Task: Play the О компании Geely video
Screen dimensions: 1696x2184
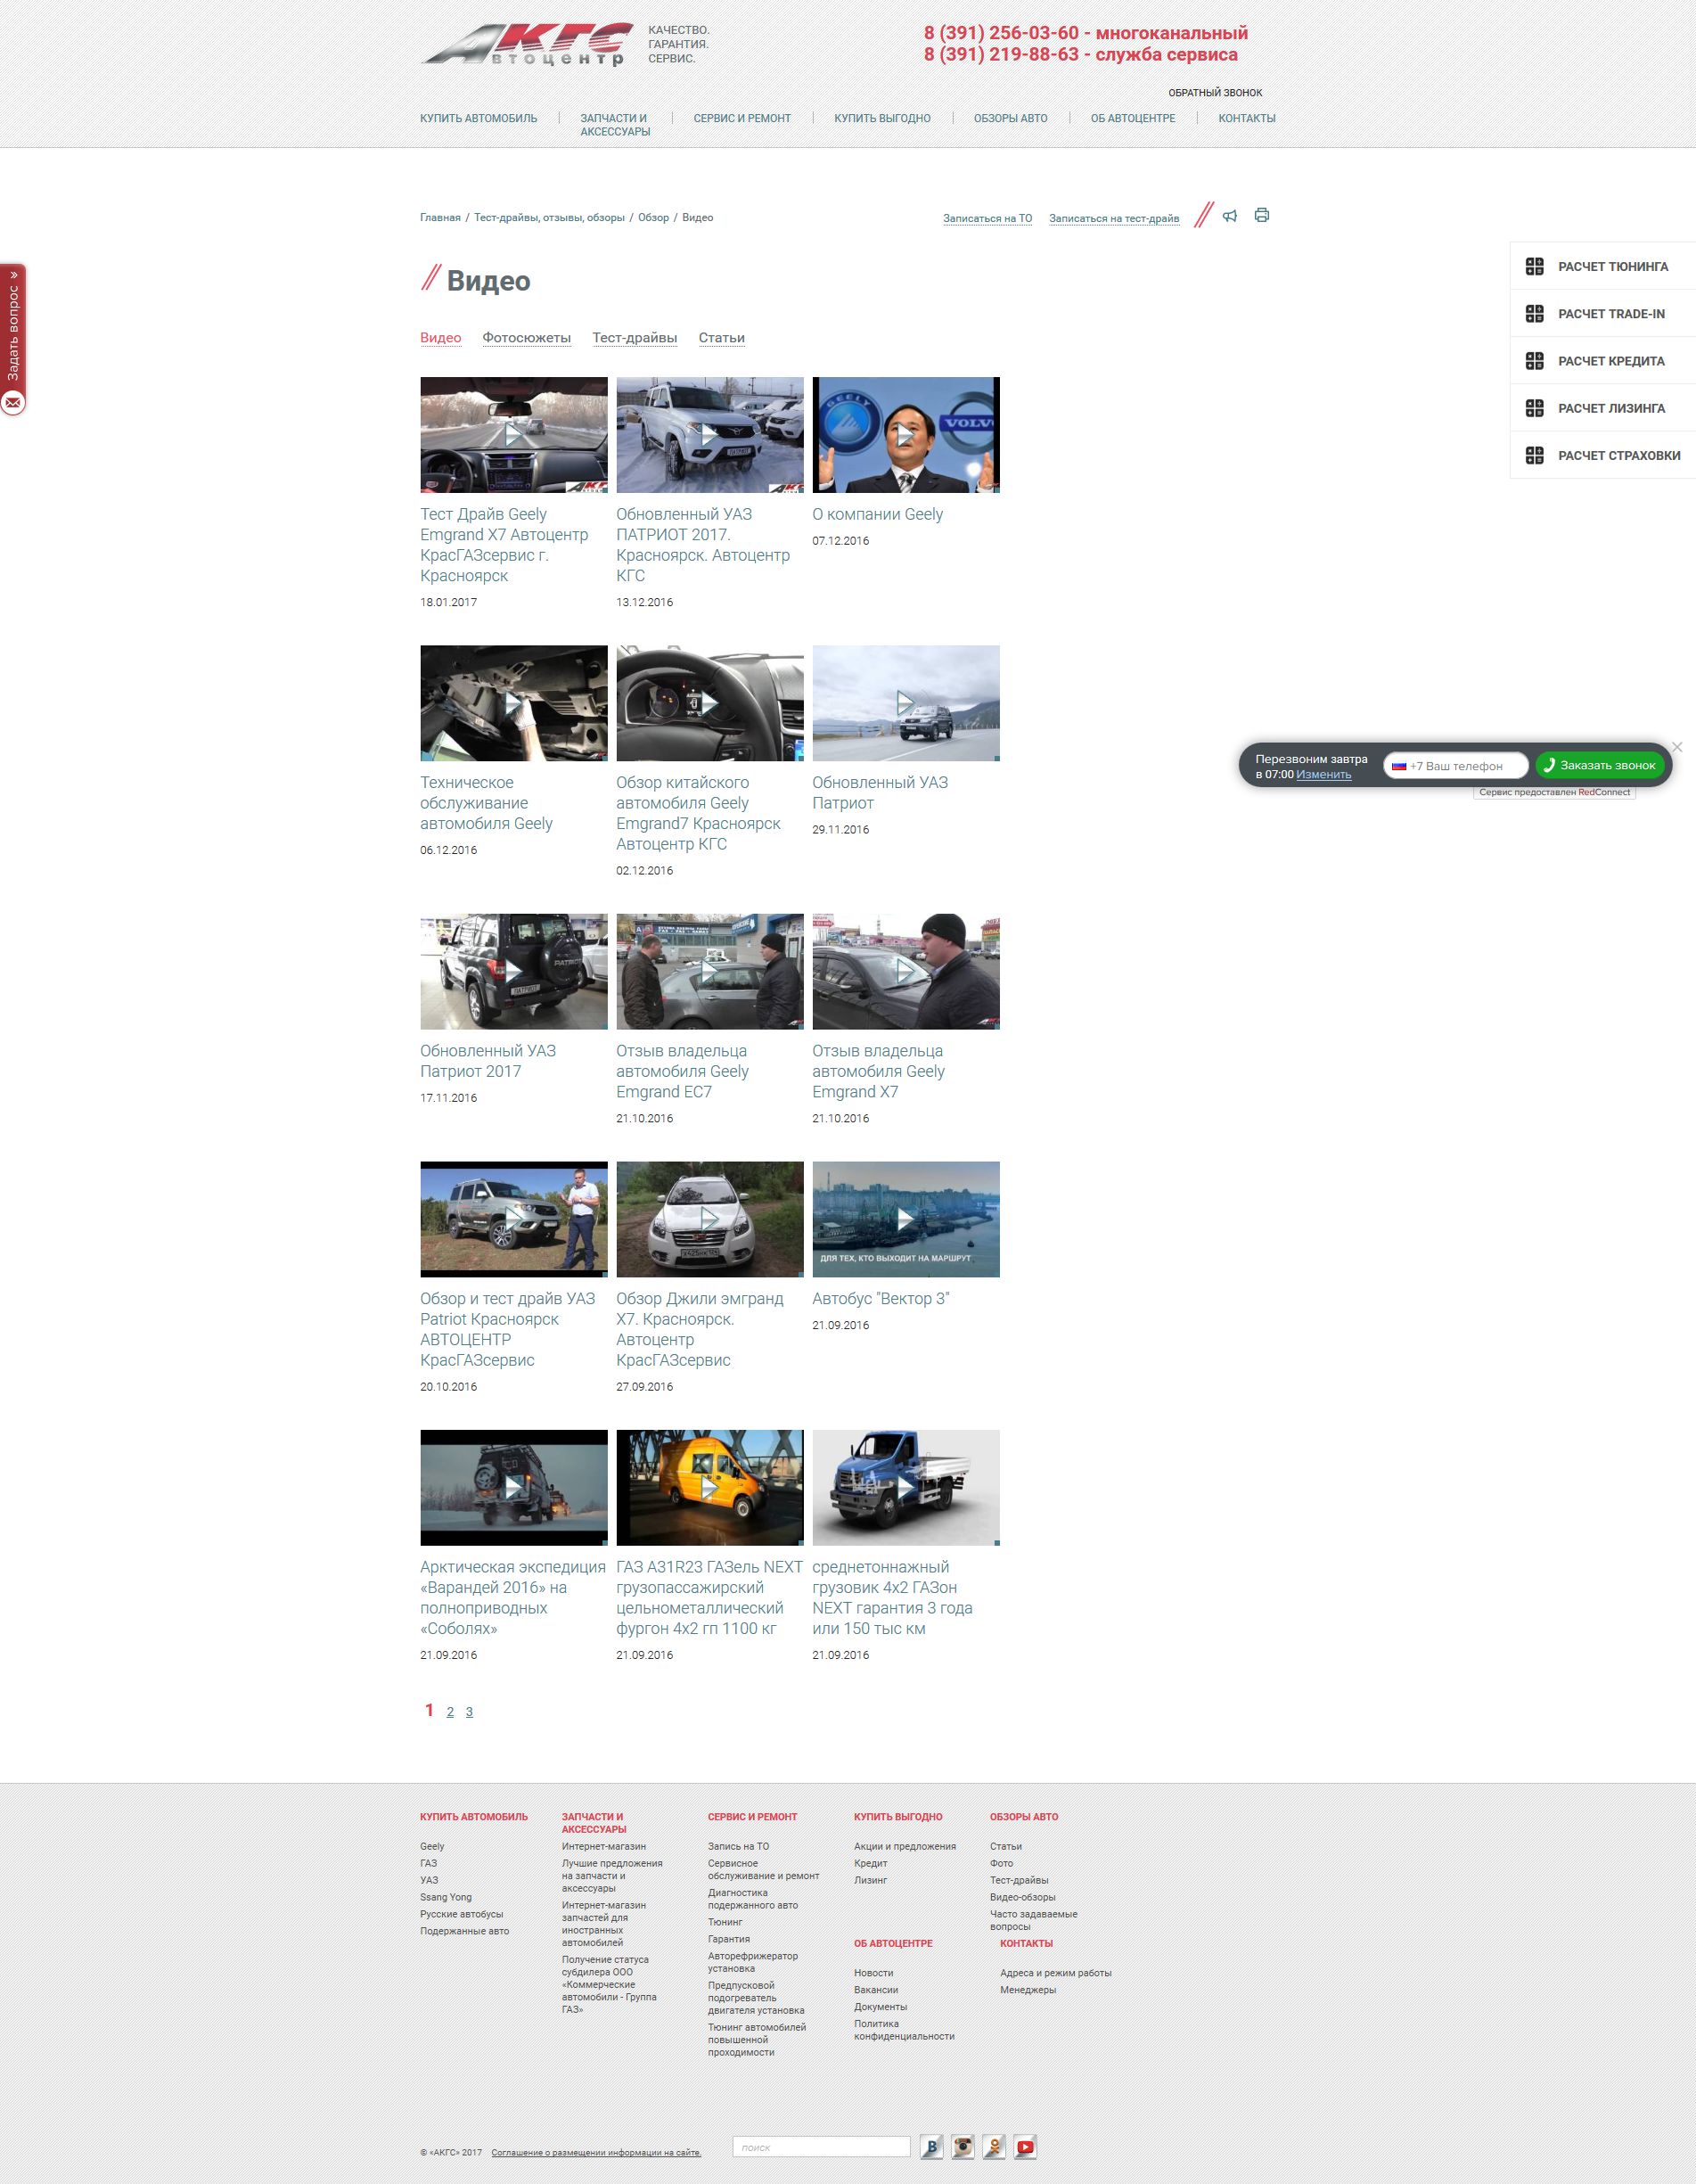Action: point(905,435)
